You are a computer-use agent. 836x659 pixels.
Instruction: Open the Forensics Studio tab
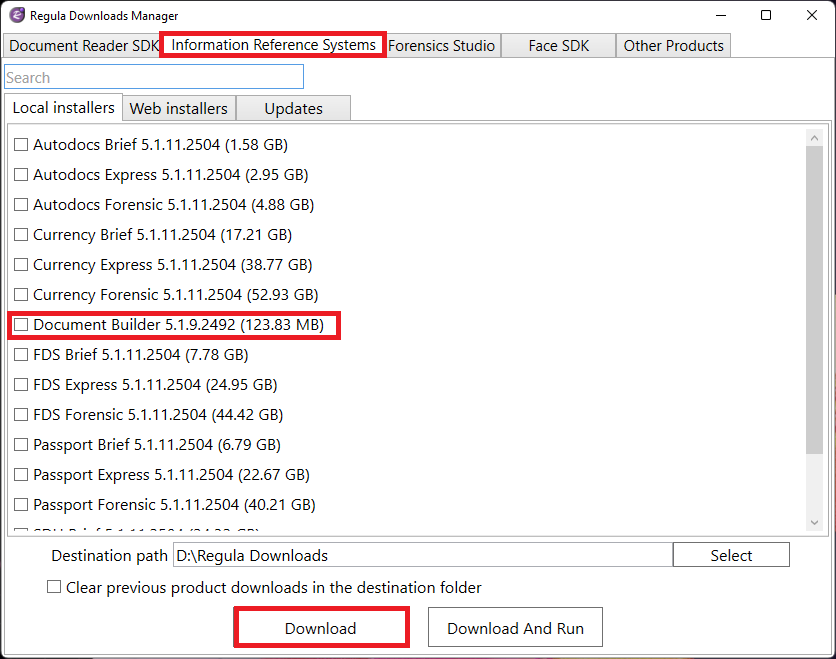click(x=441, y=46)
